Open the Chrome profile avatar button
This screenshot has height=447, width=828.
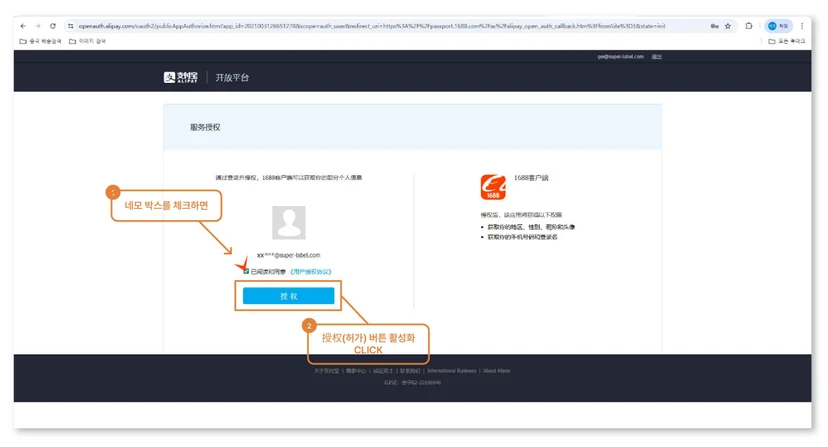778,26
